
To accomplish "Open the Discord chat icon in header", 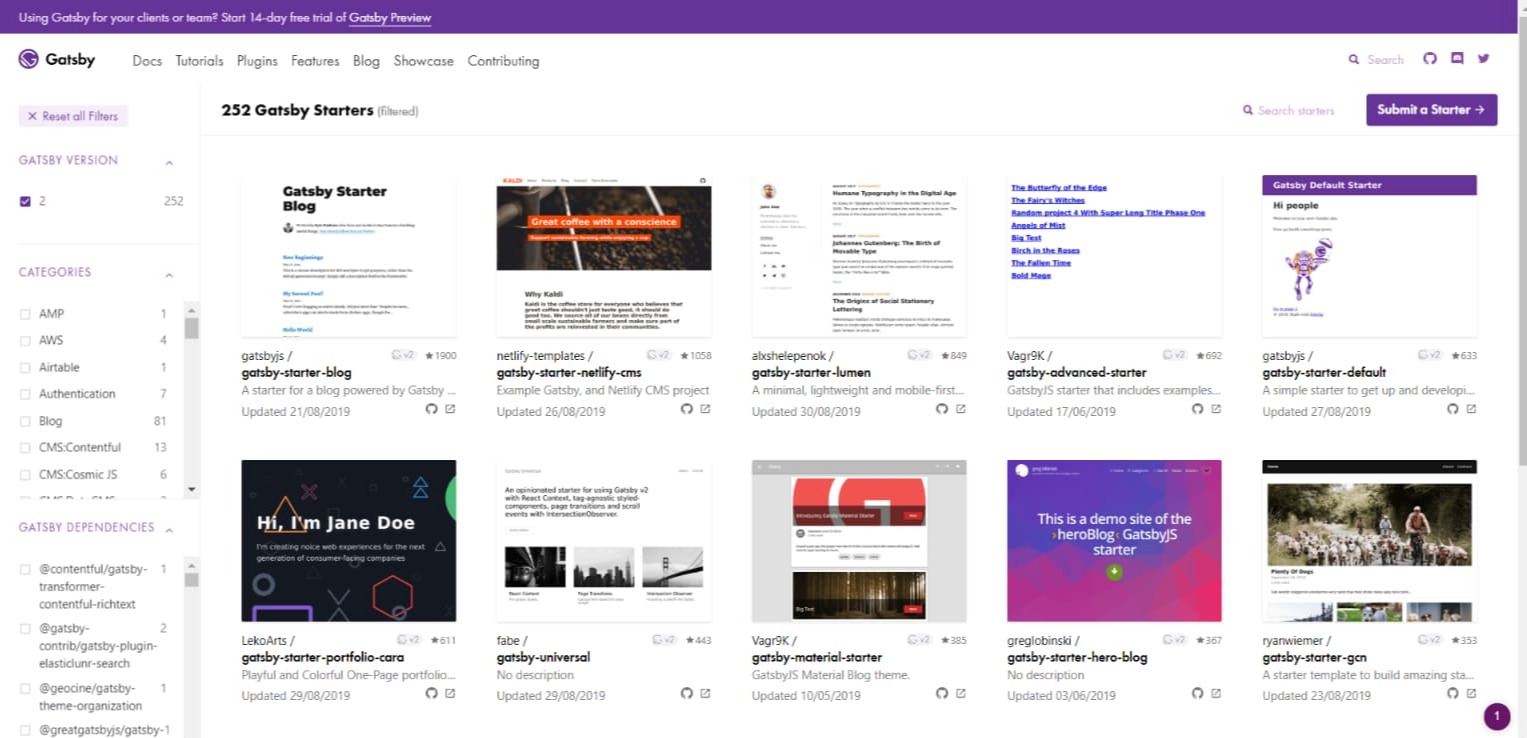I will [x=1457, y=59].
